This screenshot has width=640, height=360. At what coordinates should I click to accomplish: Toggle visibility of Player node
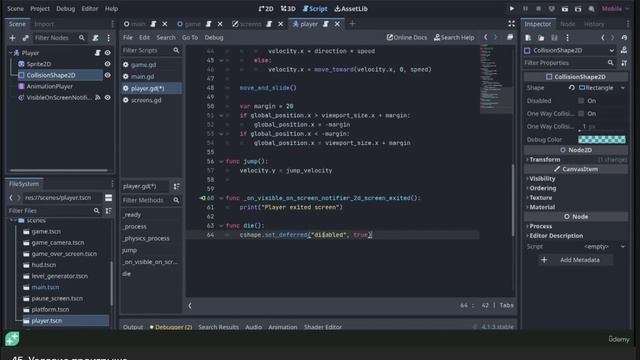pyautogui.click(x=107, y=53)
